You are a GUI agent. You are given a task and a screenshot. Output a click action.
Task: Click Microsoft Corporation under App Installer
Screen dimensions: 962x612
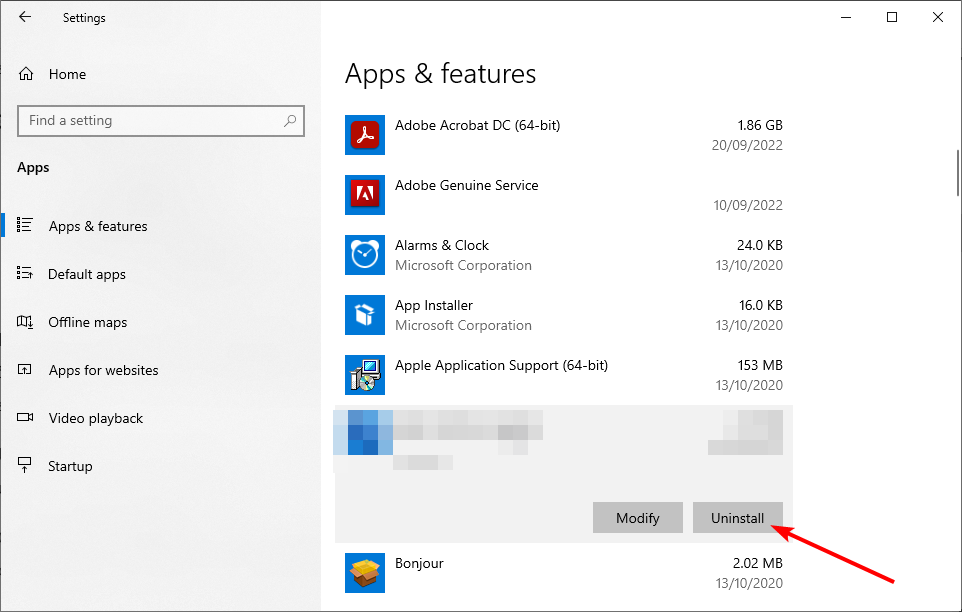(x=463, y=326)
